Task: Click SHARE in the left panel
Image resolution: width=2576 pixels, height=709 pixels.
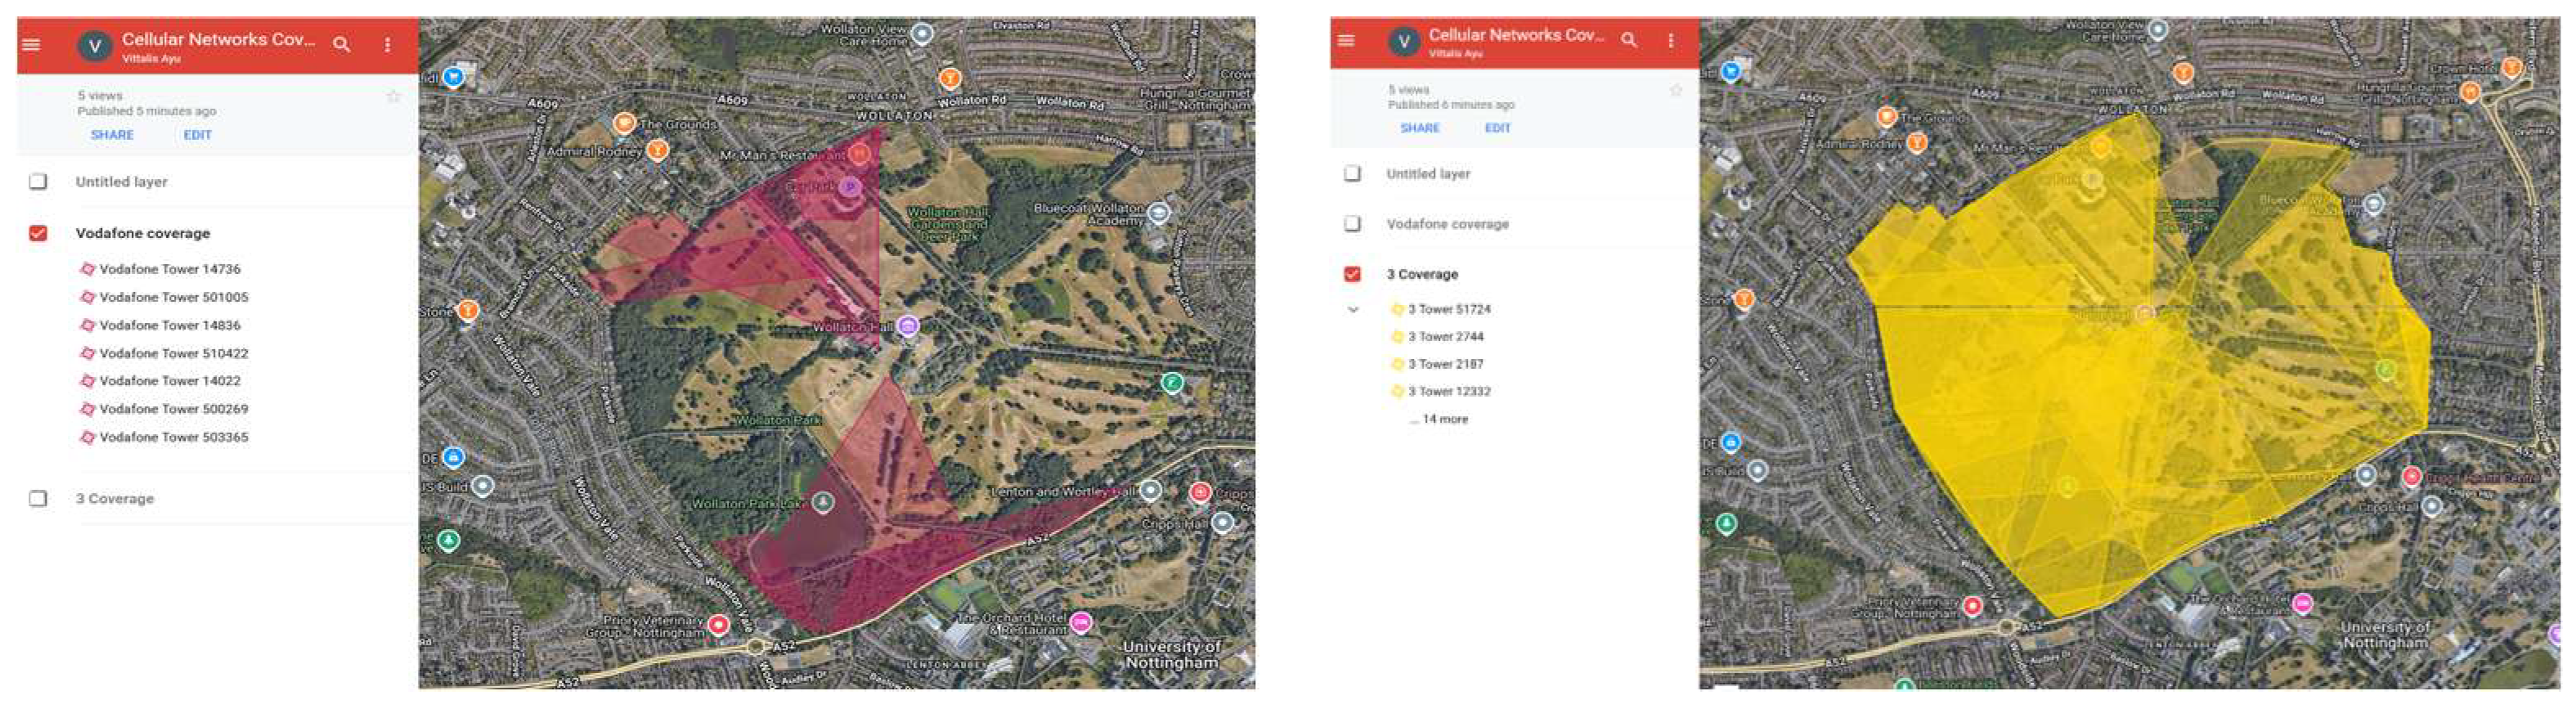Action: [112, 135]
